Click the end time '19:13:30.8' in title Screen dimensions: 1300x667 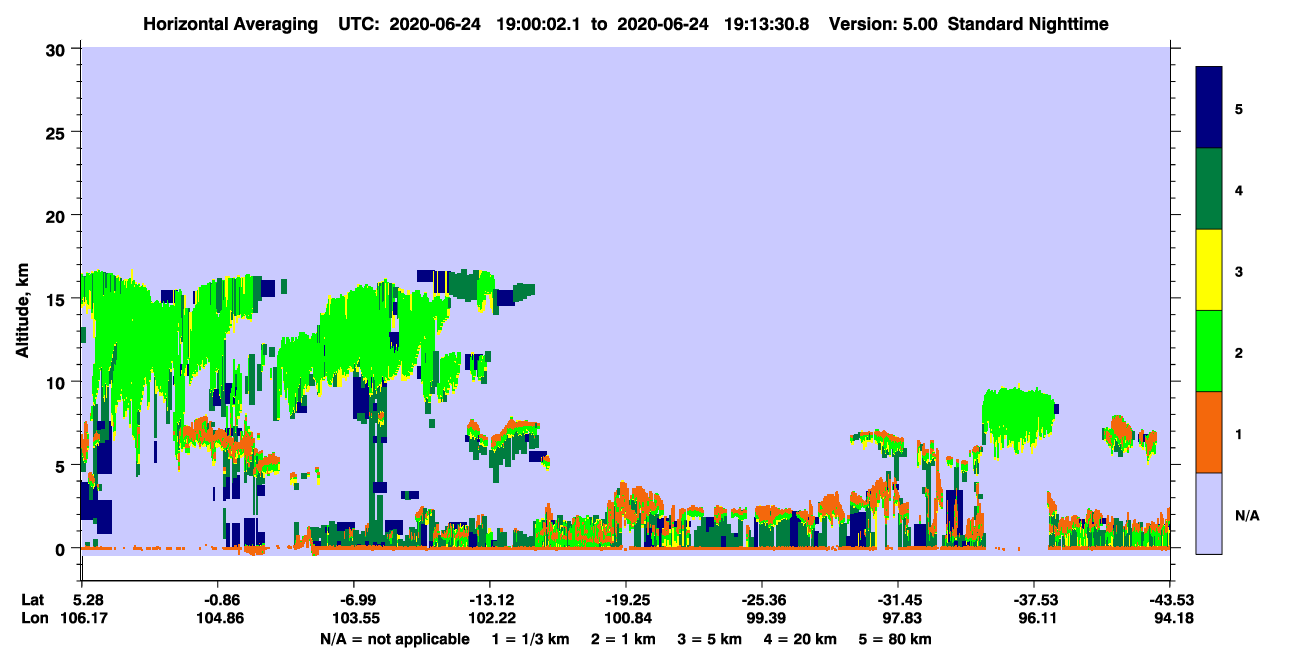coord(770,23)
